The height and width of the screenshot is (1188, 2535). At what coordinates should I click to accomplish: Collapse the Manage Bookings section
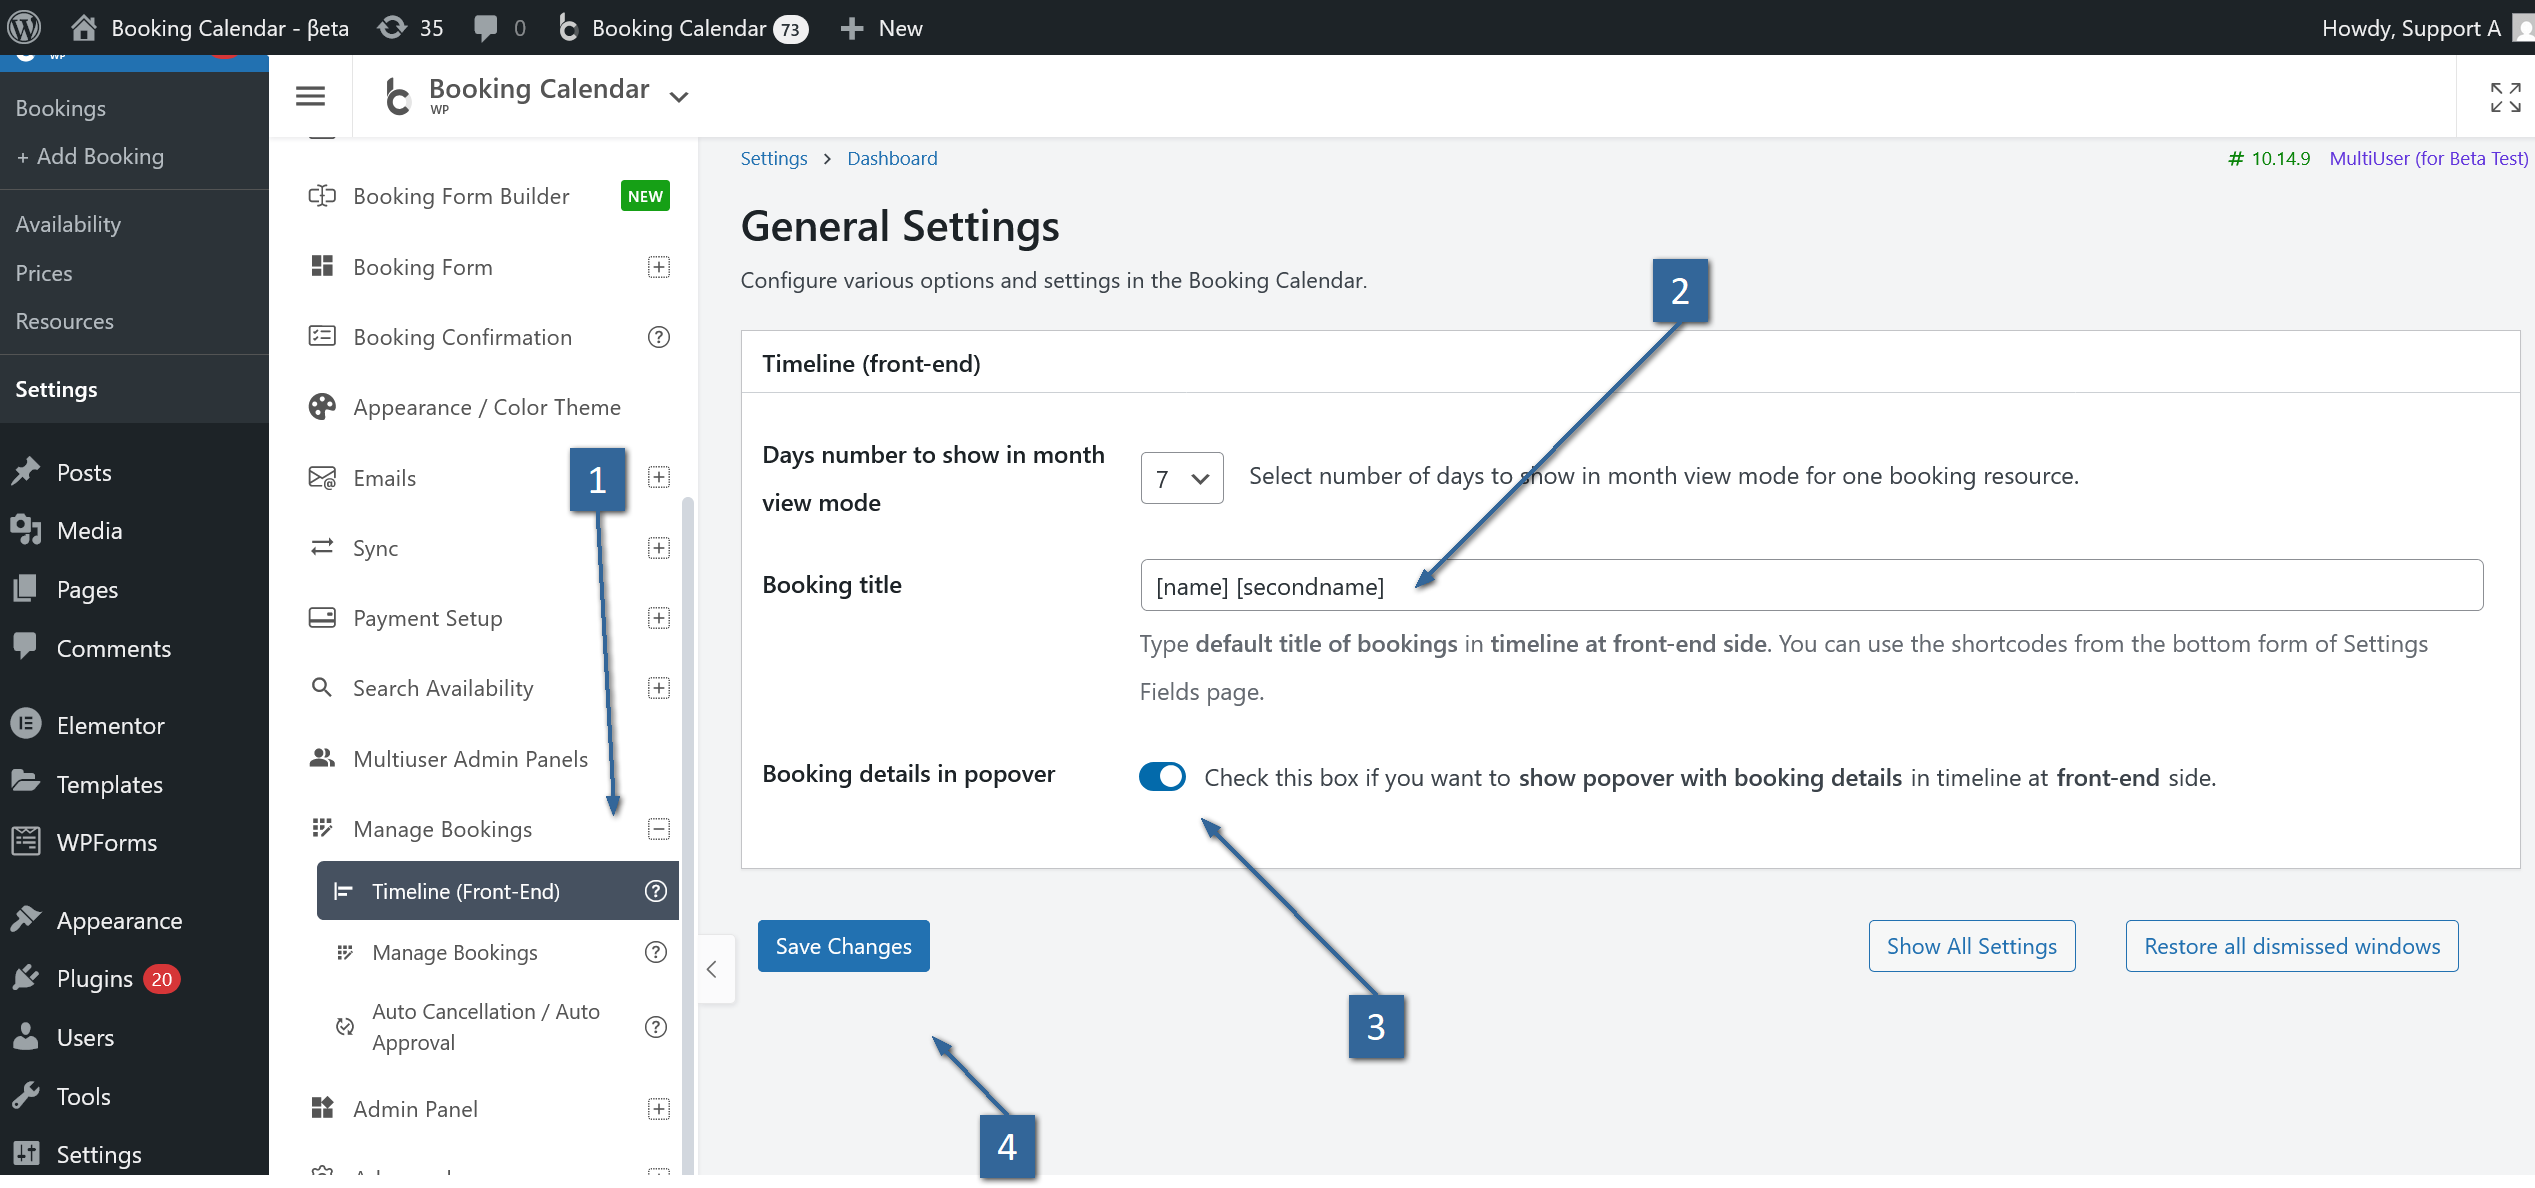pyautogui.click(x=658, y=829)
